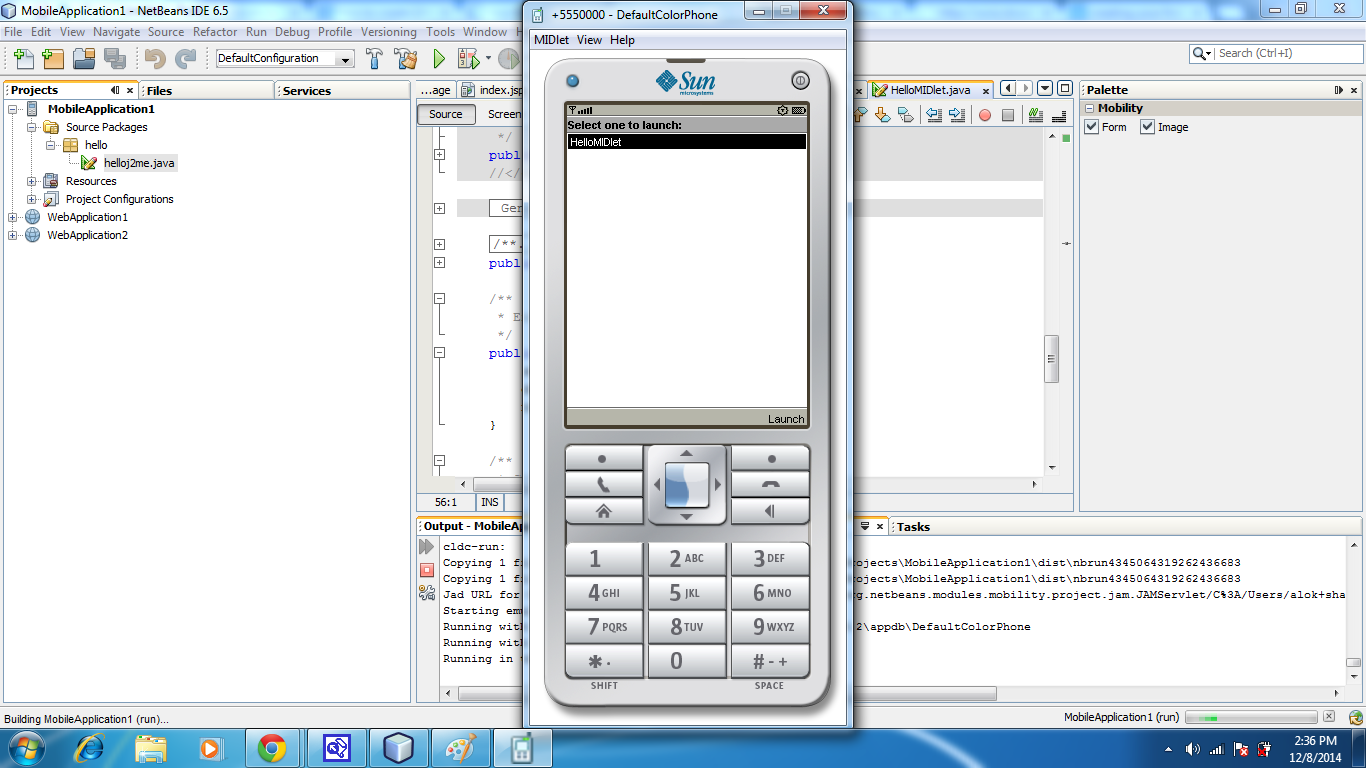The height and width of the screenshot is (768, 1366).
Task: Click the build progress bar in status bar
Action: click(1251, 717)
